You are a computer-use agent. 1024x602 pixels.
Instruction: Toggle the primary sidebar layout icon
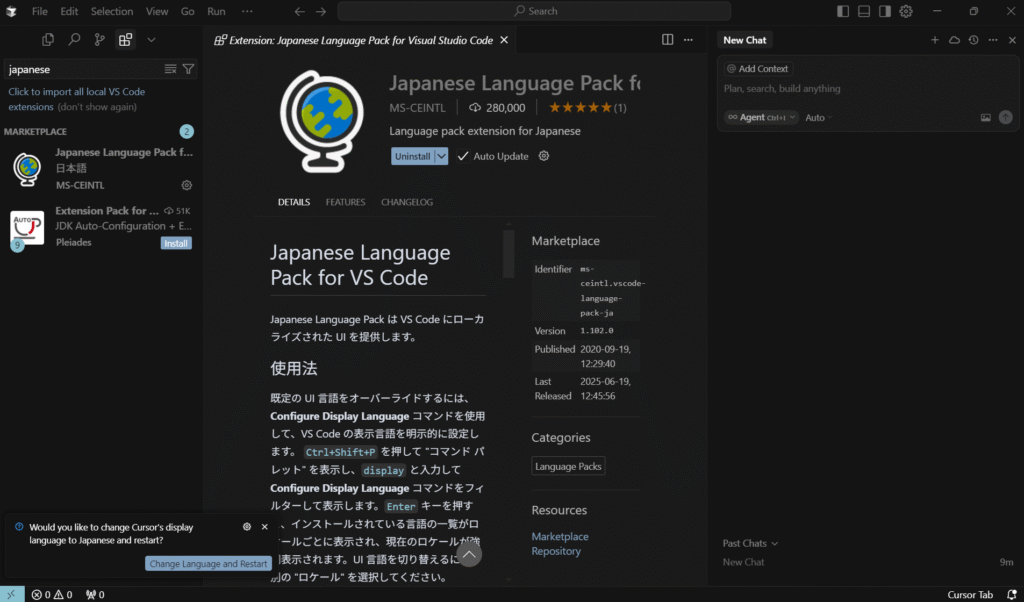[843, 11]
